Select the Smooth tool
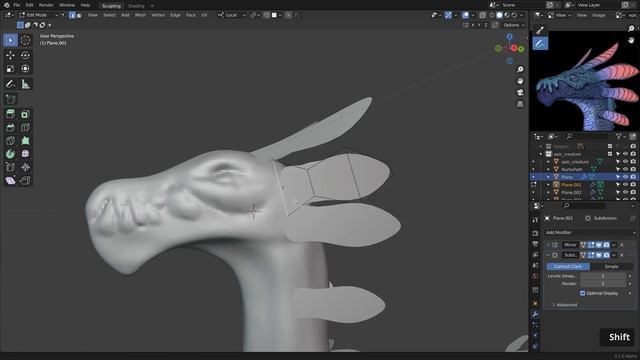Viewport: 640px width, 360px height. pos(25,154)
